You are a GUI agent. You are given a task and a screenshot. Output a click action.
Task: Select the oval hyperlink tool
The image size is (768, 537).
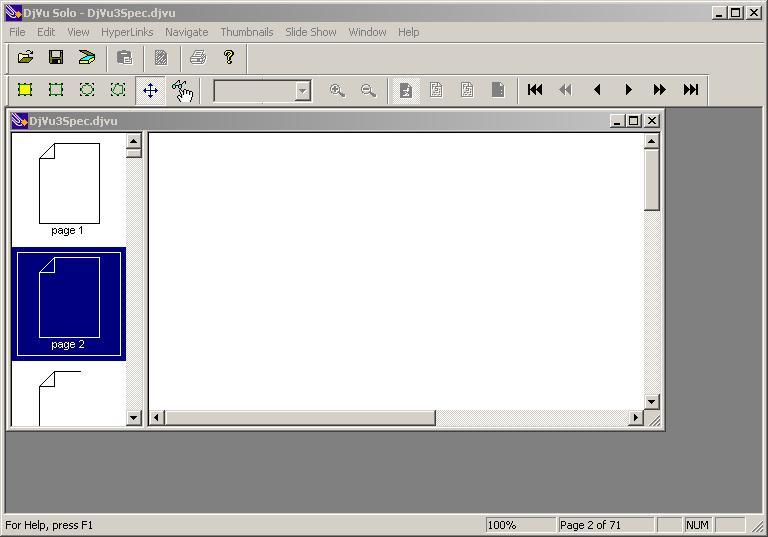(x=87, y=90)
